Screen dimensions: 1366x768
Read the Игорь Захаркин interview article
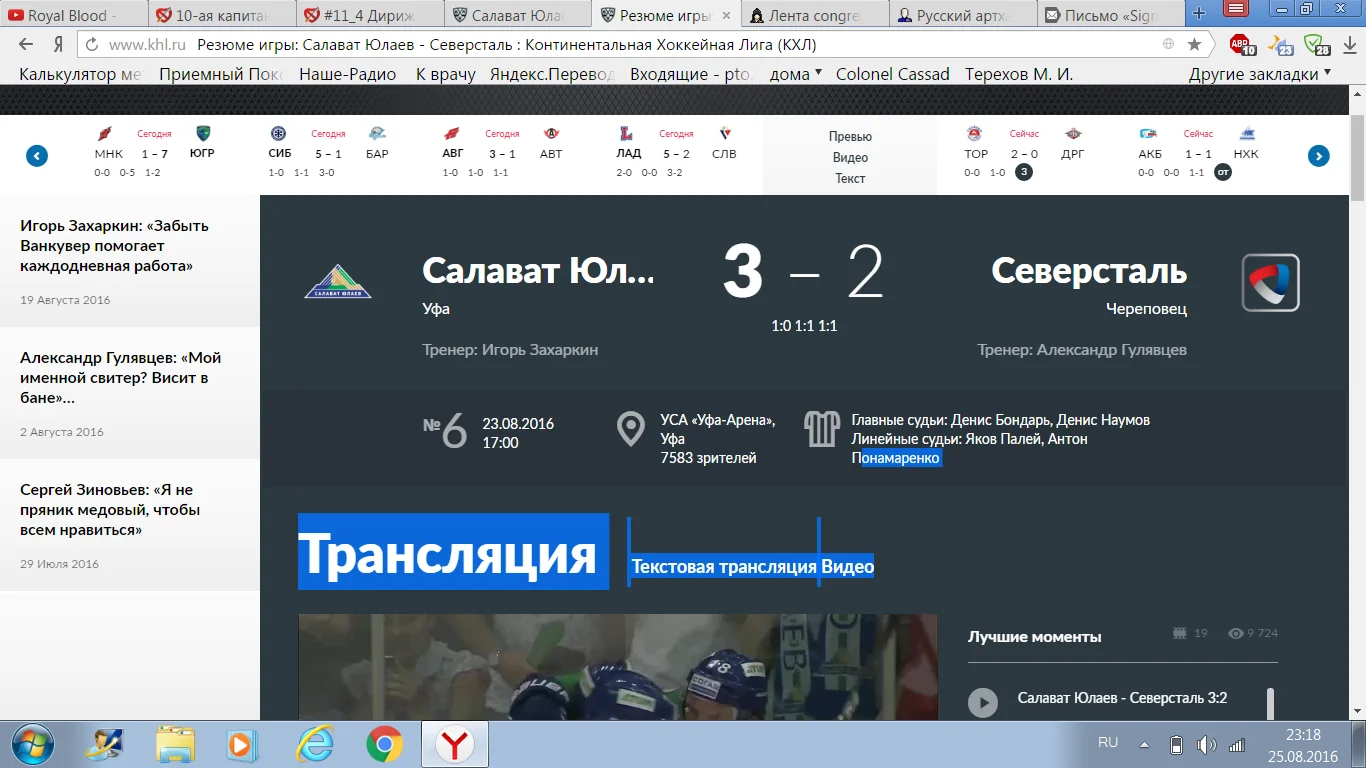[x=114, y=246]
